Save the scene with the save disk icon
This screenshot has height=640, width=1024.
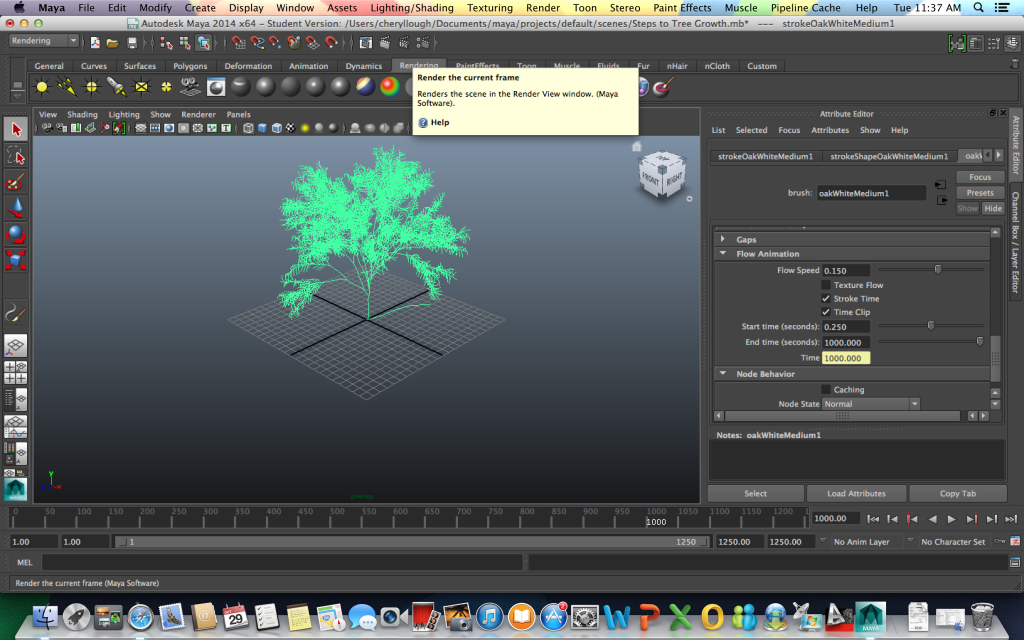pos(132,42)
